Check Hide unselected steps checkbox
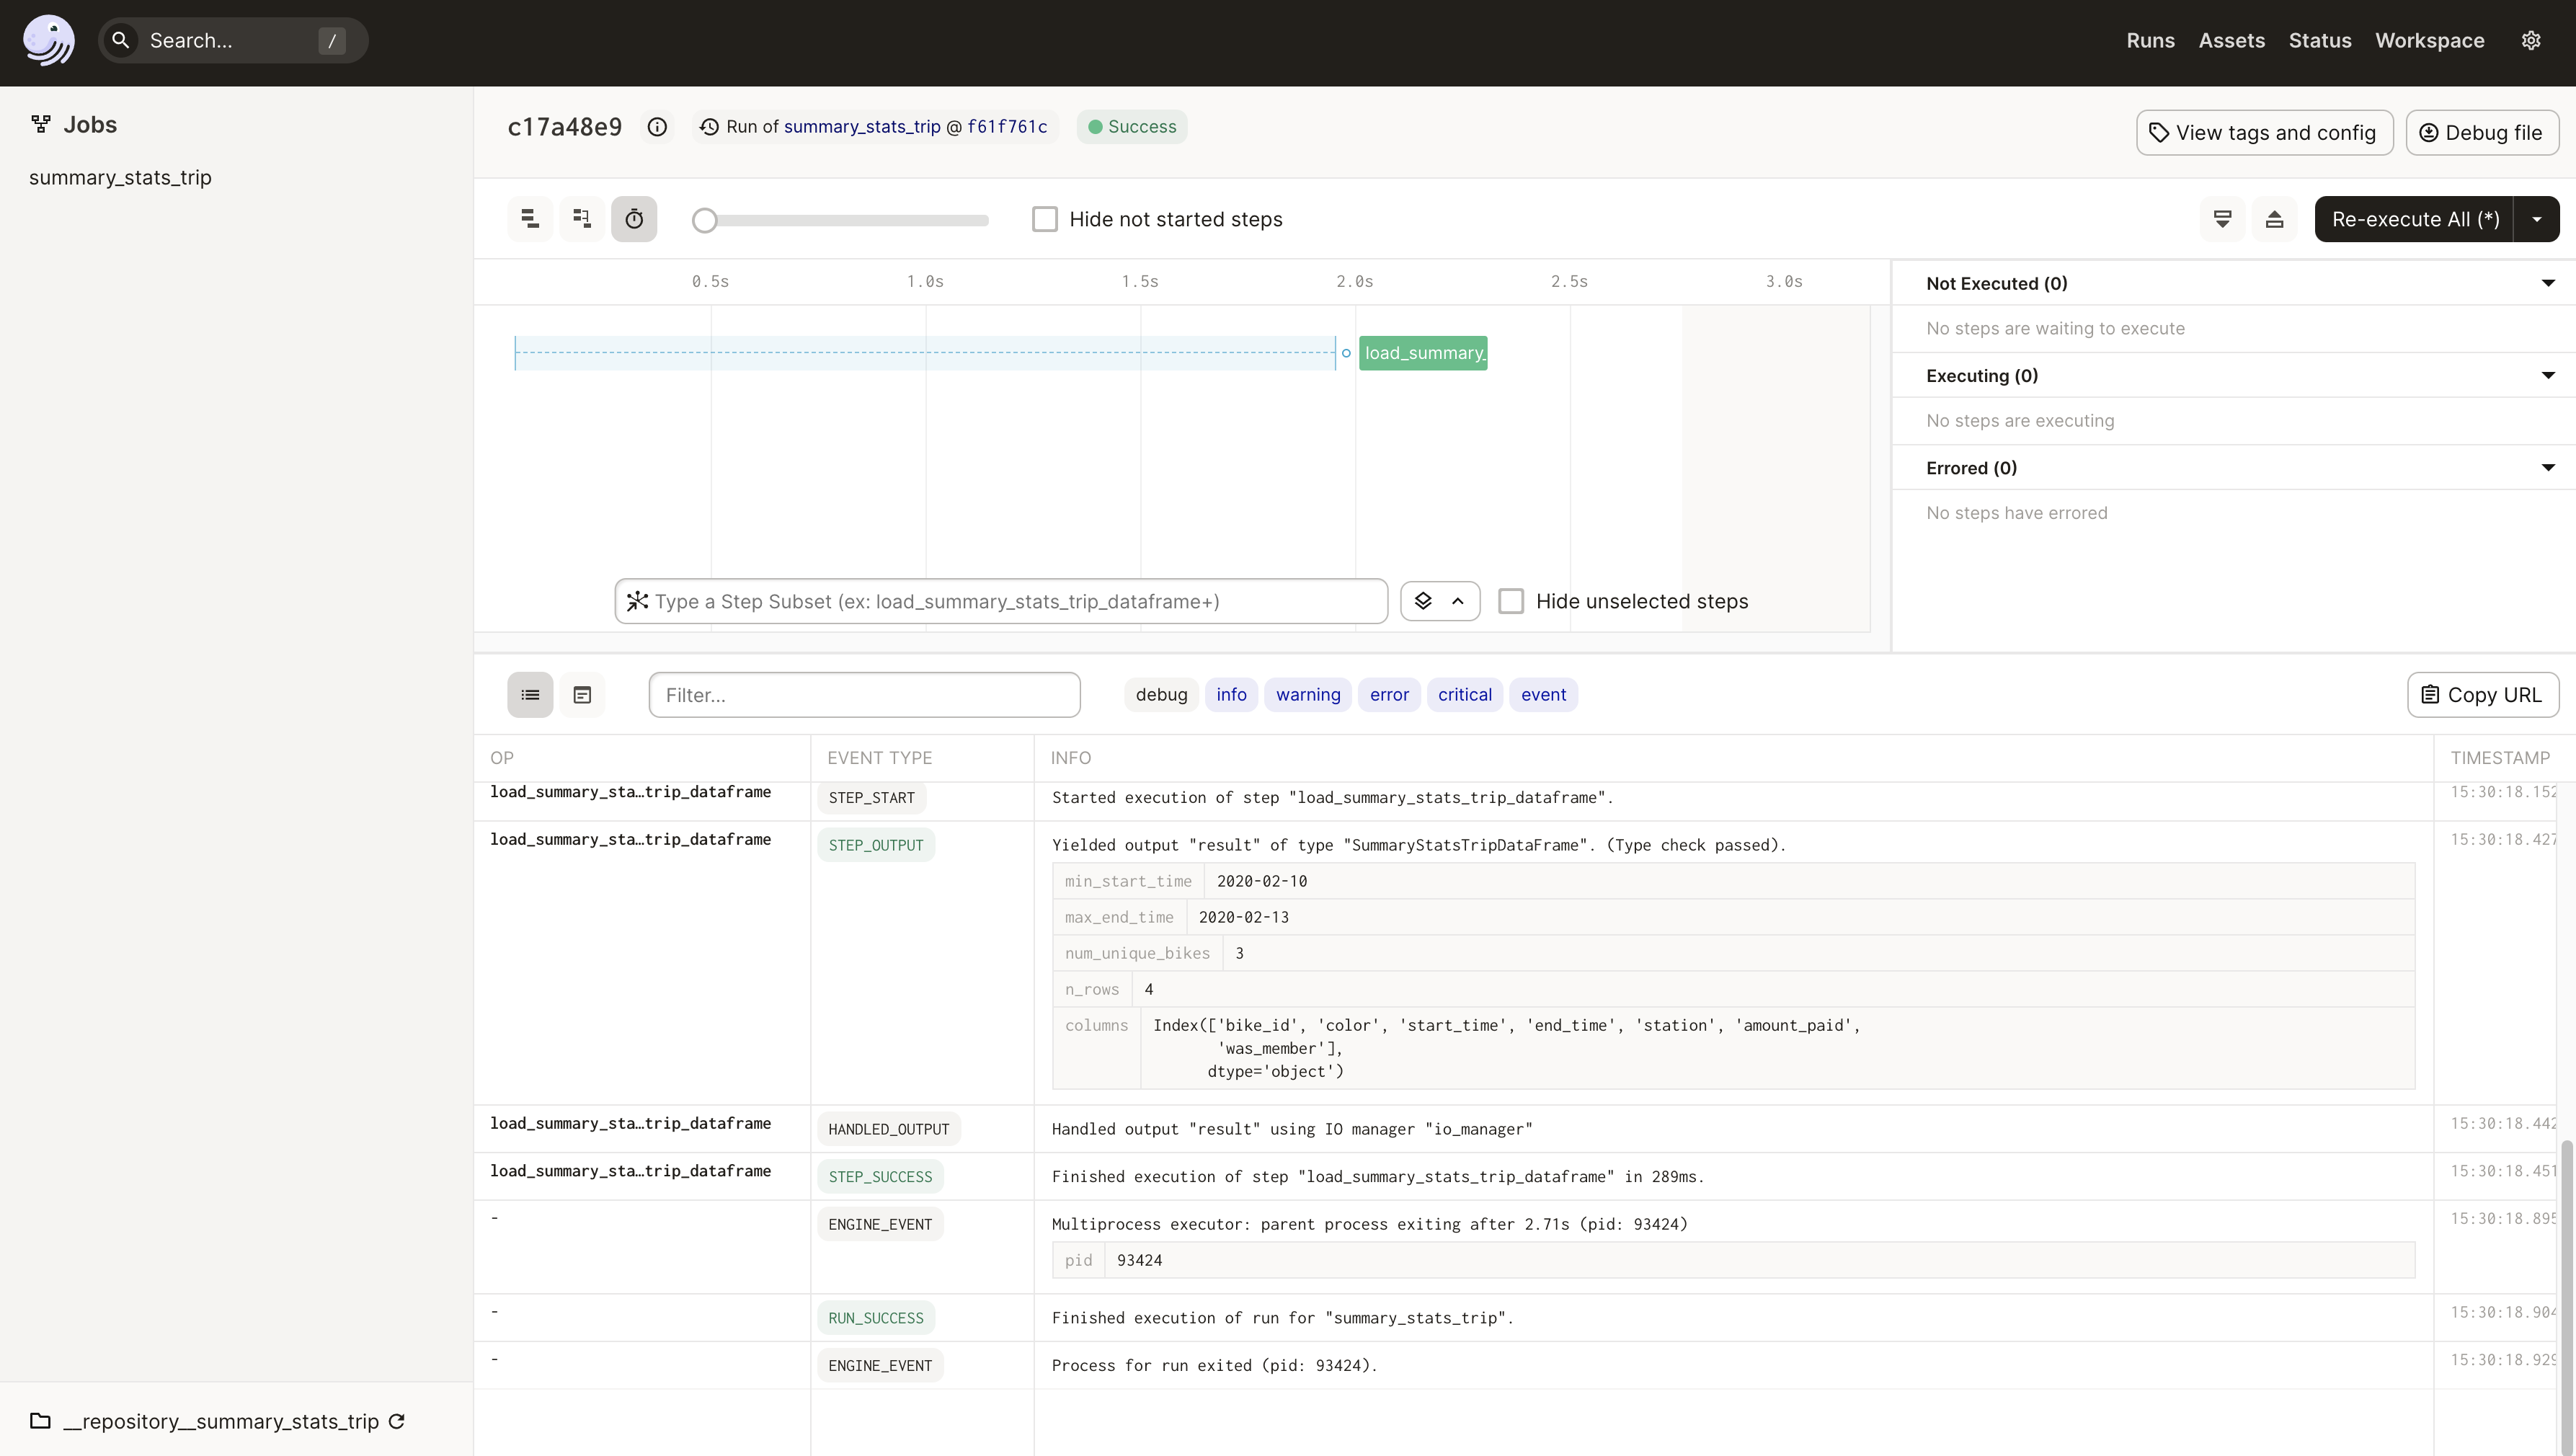This screenshot has width=2576, height=1456. pyautogui.click(x=1511, y=601)
